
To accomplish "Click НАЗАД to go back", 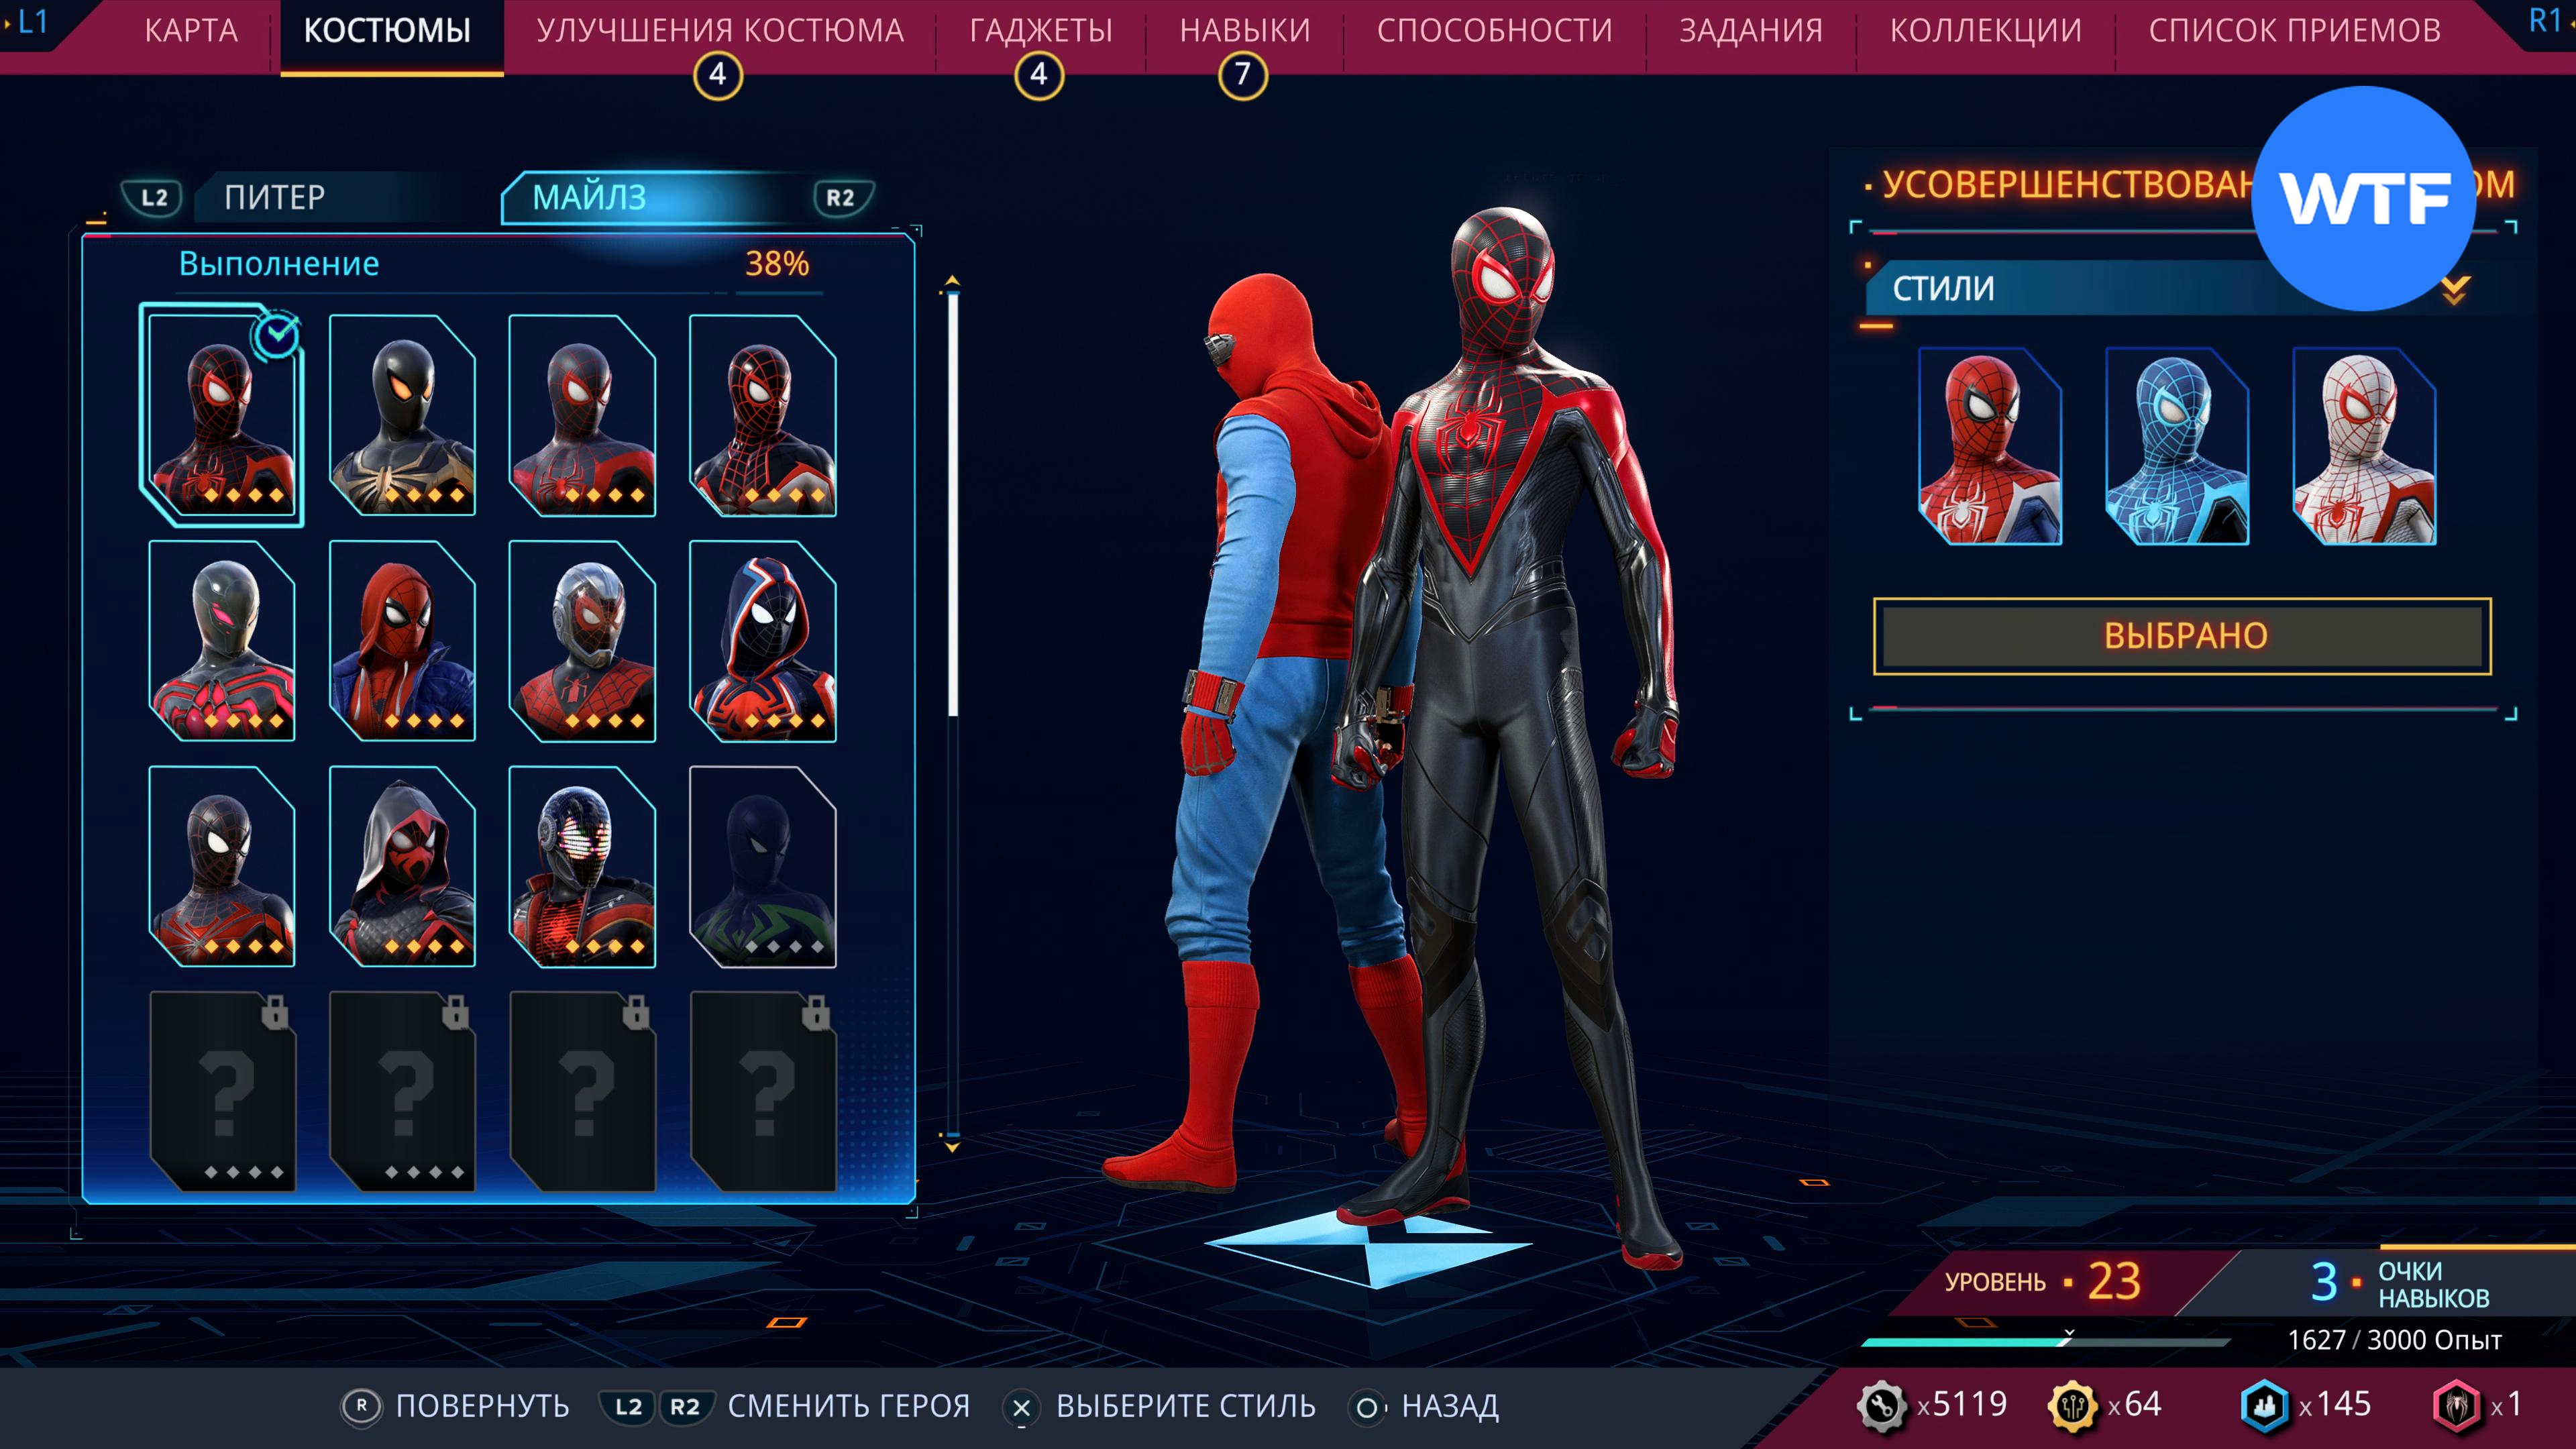I will tap(1449, 1406).
